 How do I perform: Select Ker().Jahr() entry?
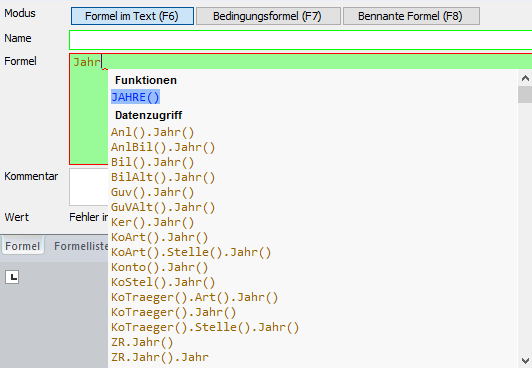(152, 222)
